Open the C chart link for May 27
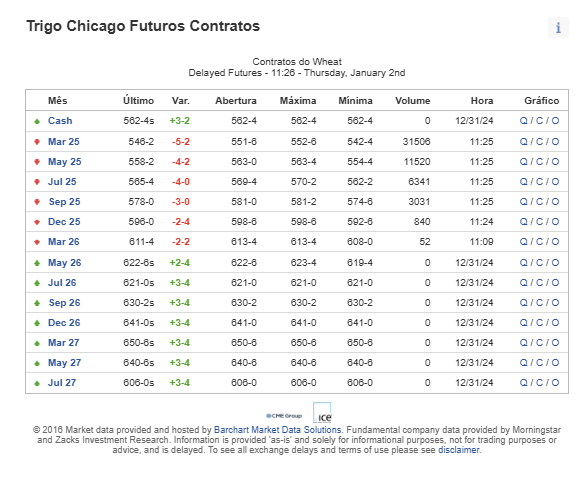The width and height of the screenshot is (577, 481). click(539, 362)
